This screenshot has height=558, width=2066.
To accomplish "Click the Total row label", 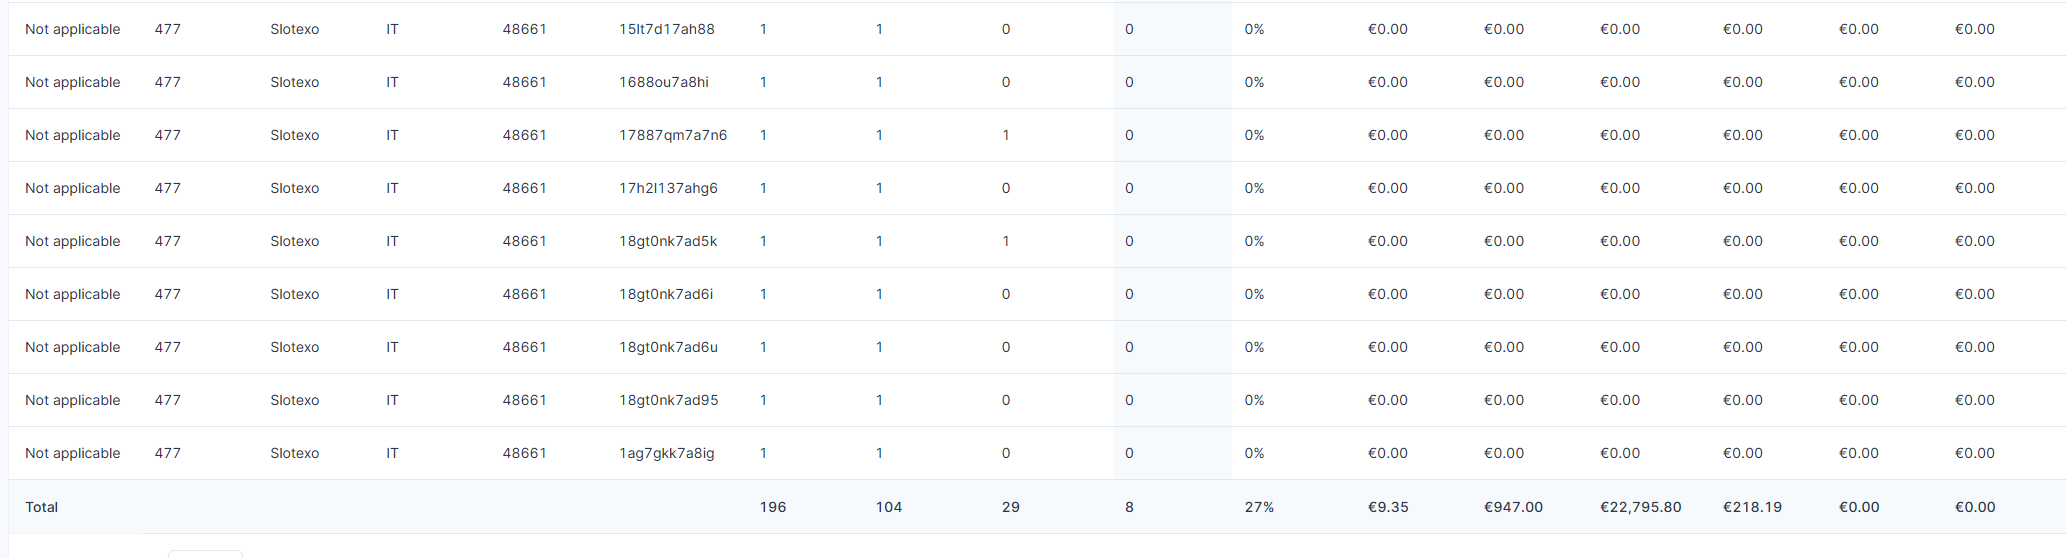I will coord(42,507).
